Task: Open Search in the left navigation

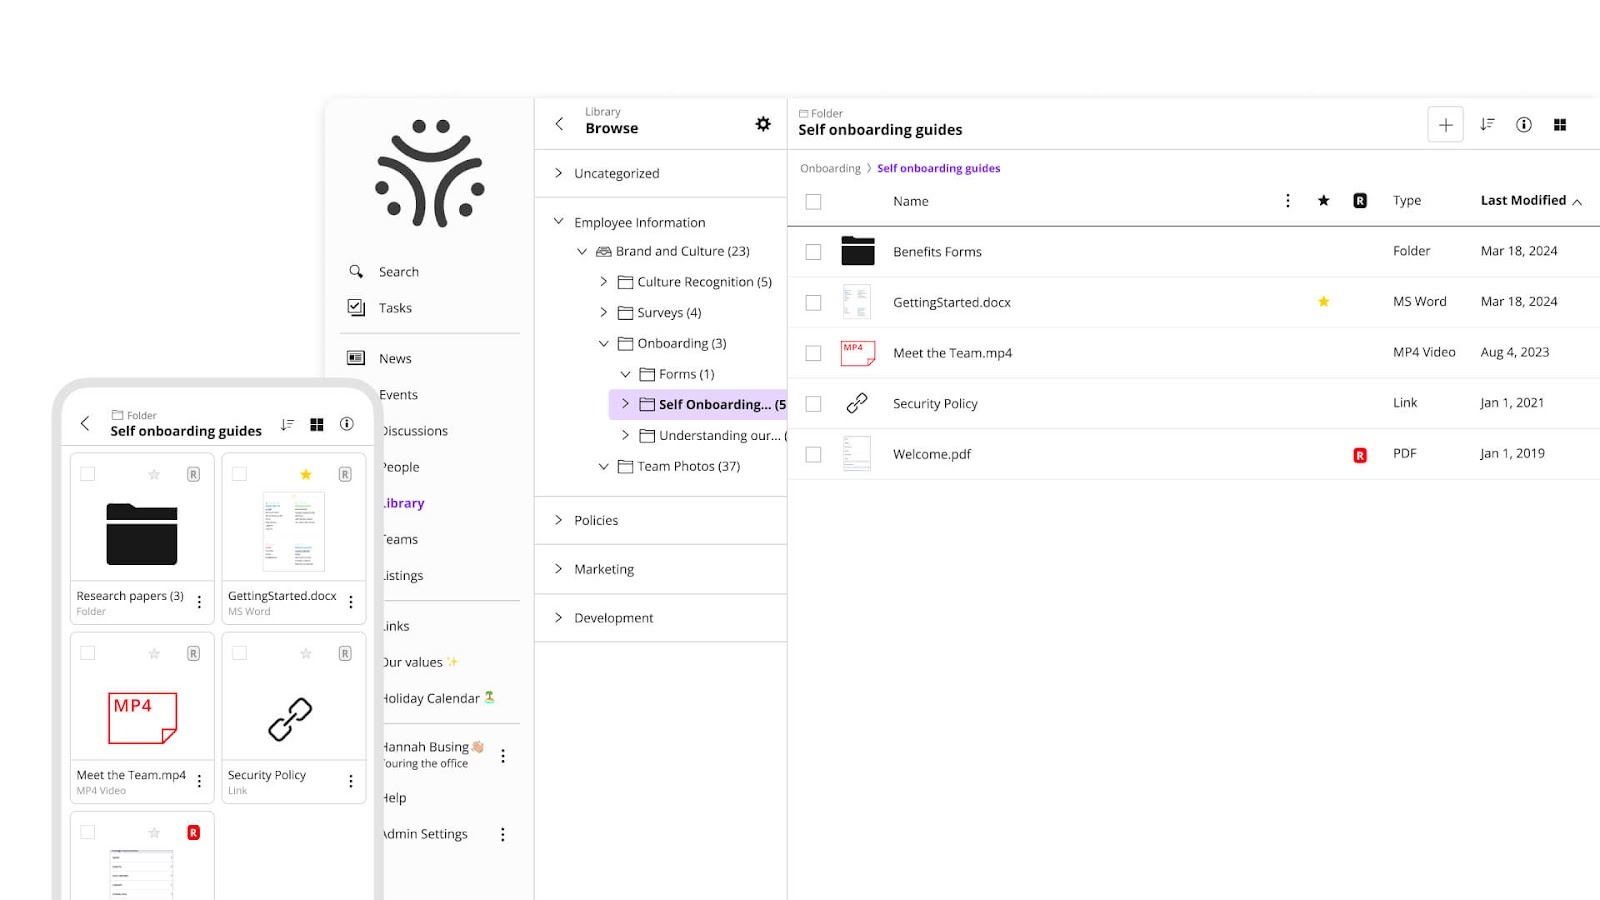Action: (398, 272)
